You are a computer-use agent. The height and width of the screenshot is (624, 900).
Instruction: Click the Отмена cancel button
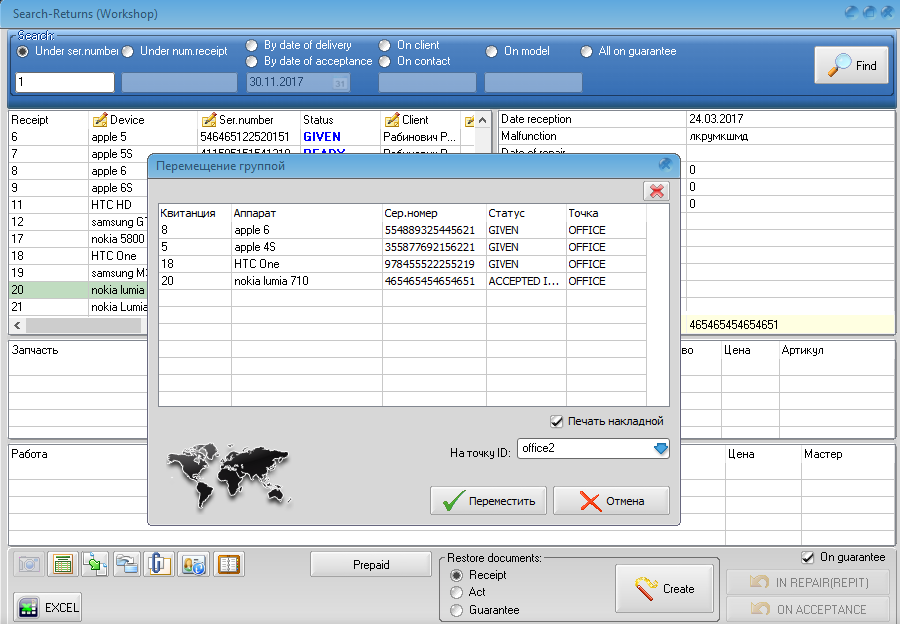[x=611, y=501]
